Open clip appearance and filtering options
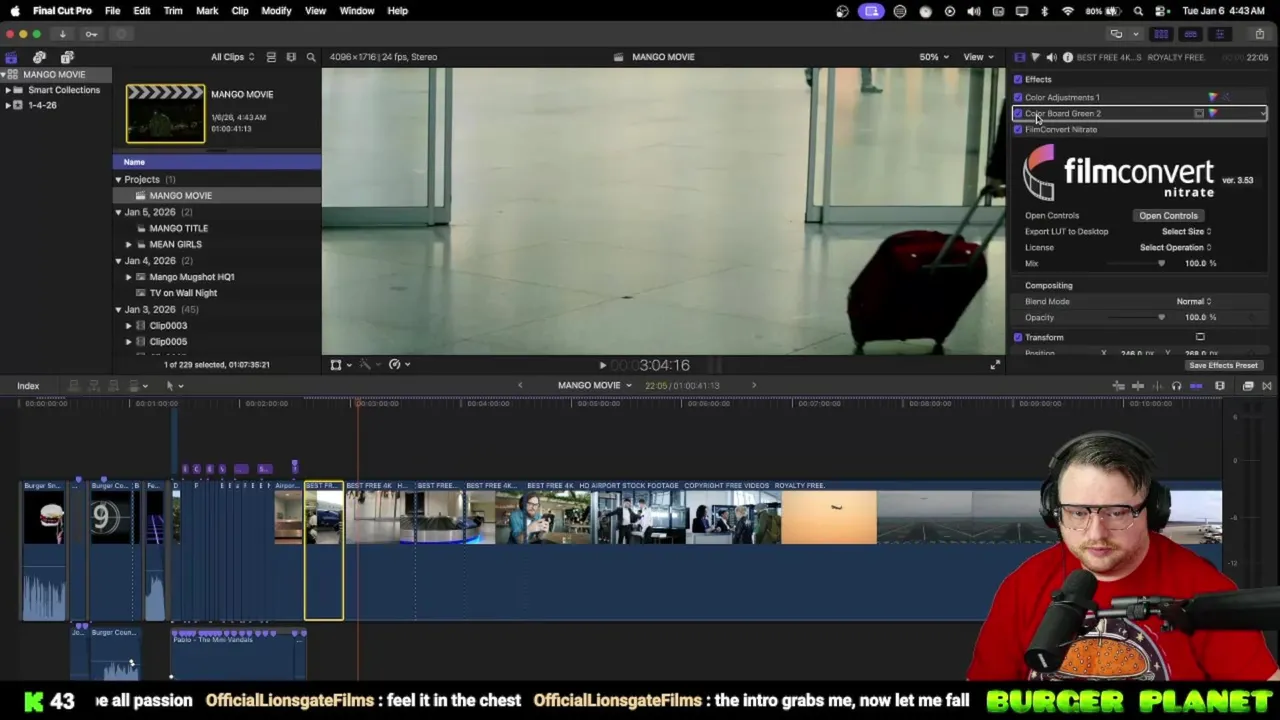The width and height of the screenshot is (1280, 720). (x=291, y=57)
